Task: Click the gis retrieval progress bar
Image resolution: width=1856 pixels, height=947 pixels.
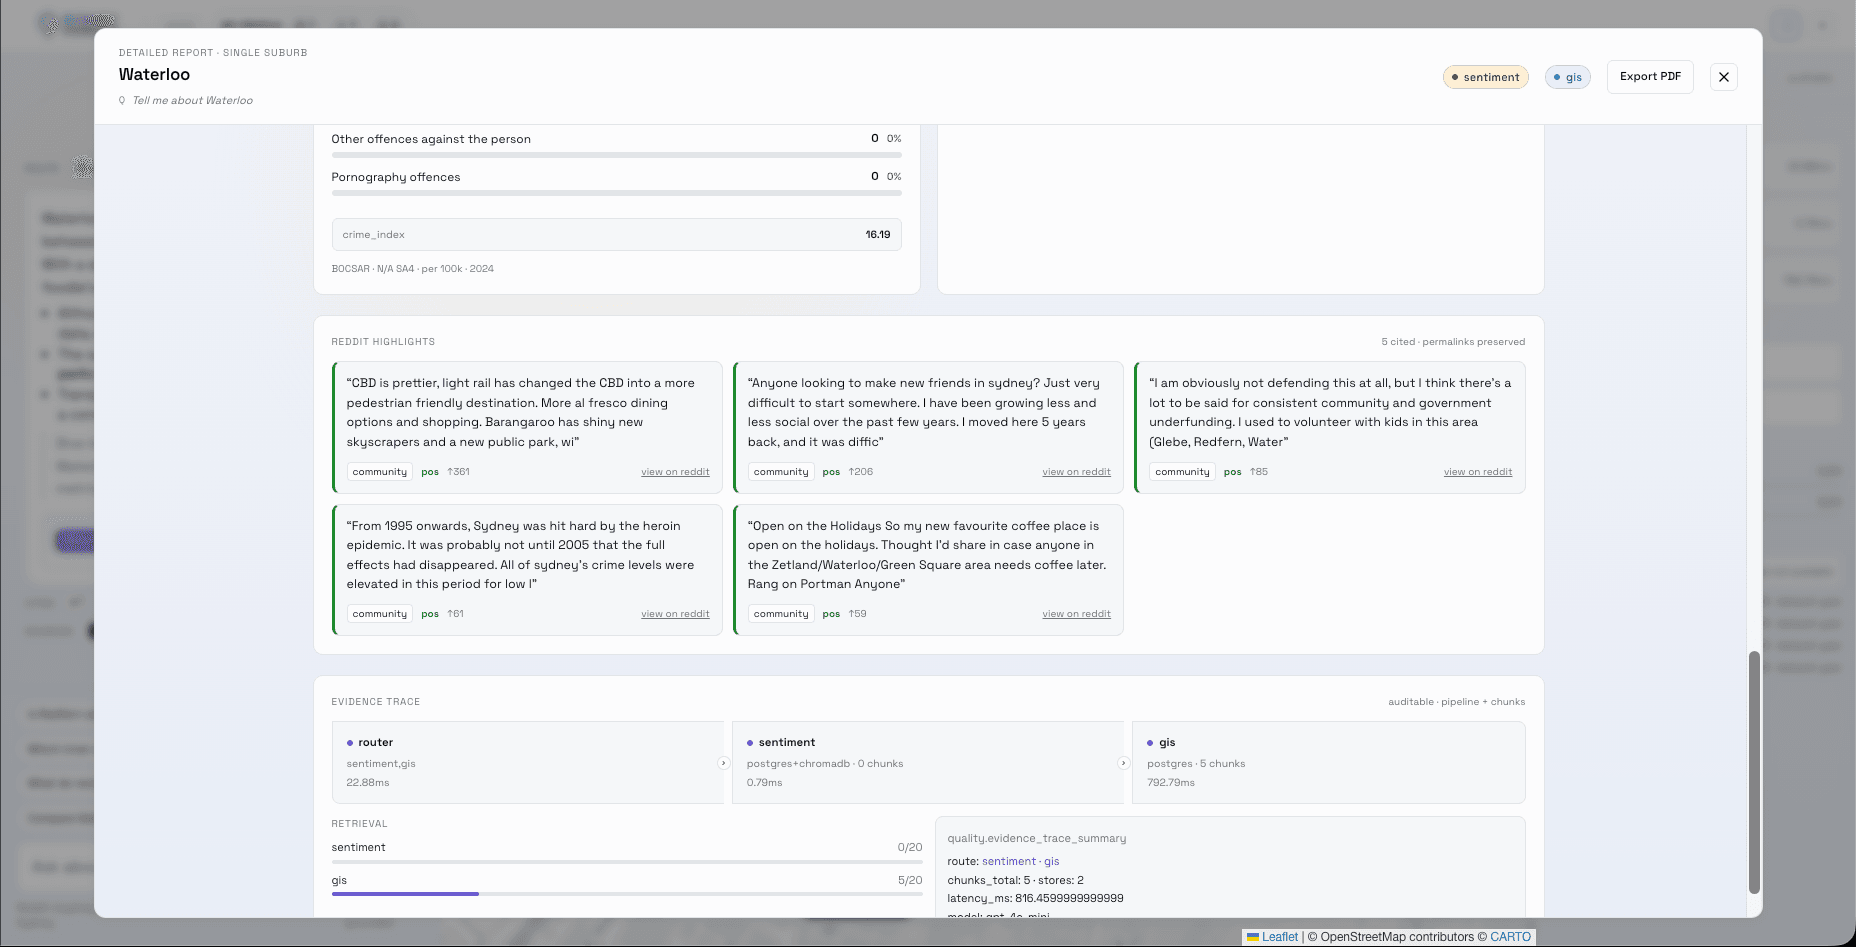Action: [x=627, y=894]
